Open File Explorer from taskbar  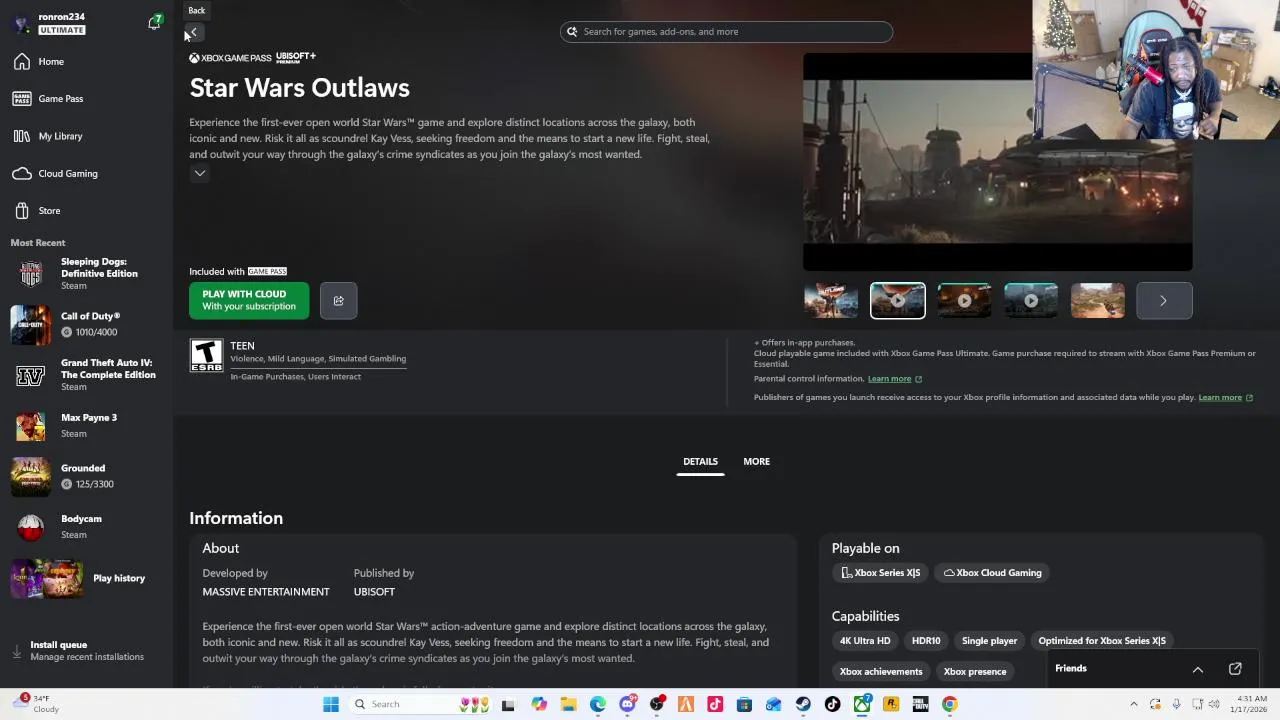568,704
